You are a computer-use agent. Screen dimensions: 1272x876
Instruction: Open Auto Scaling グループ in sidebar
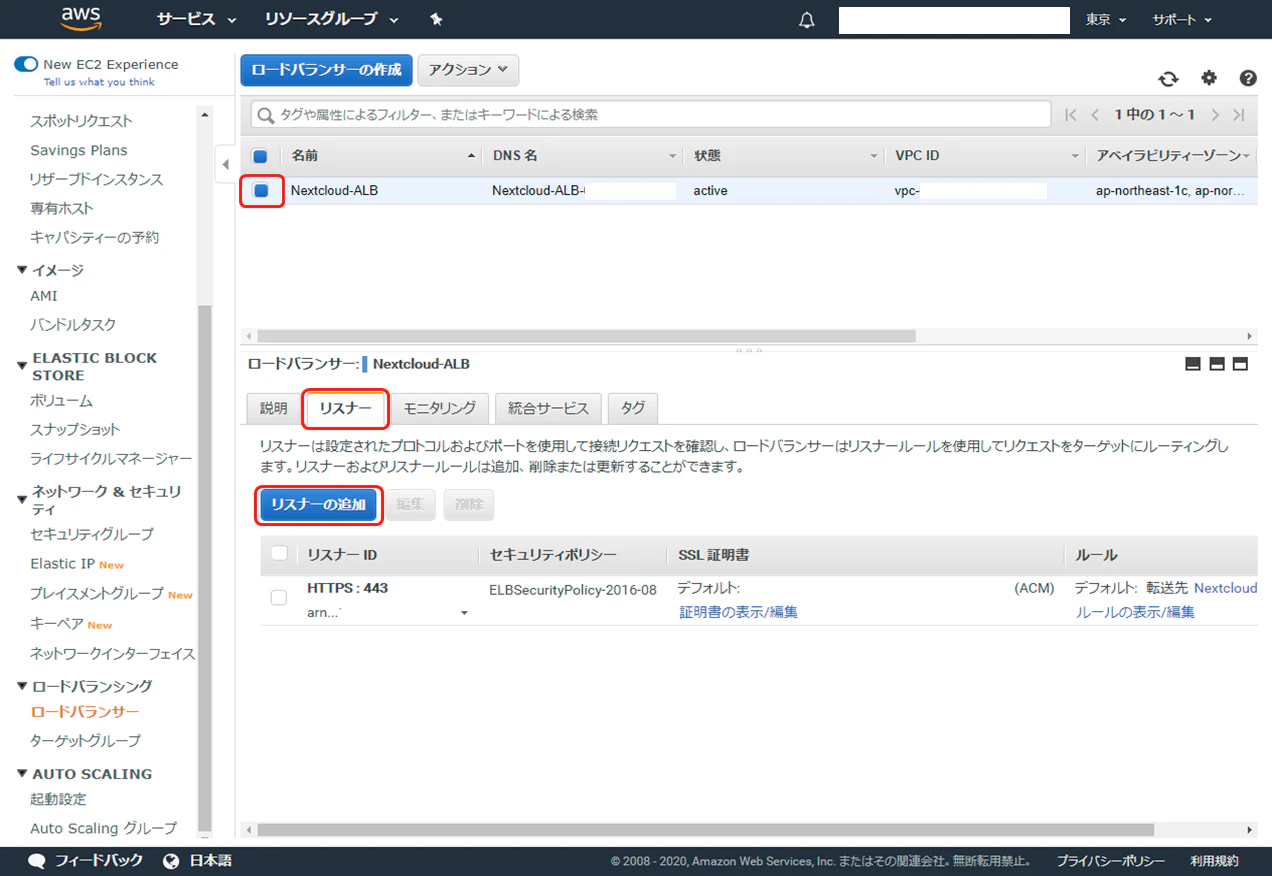tap(103, 828)
